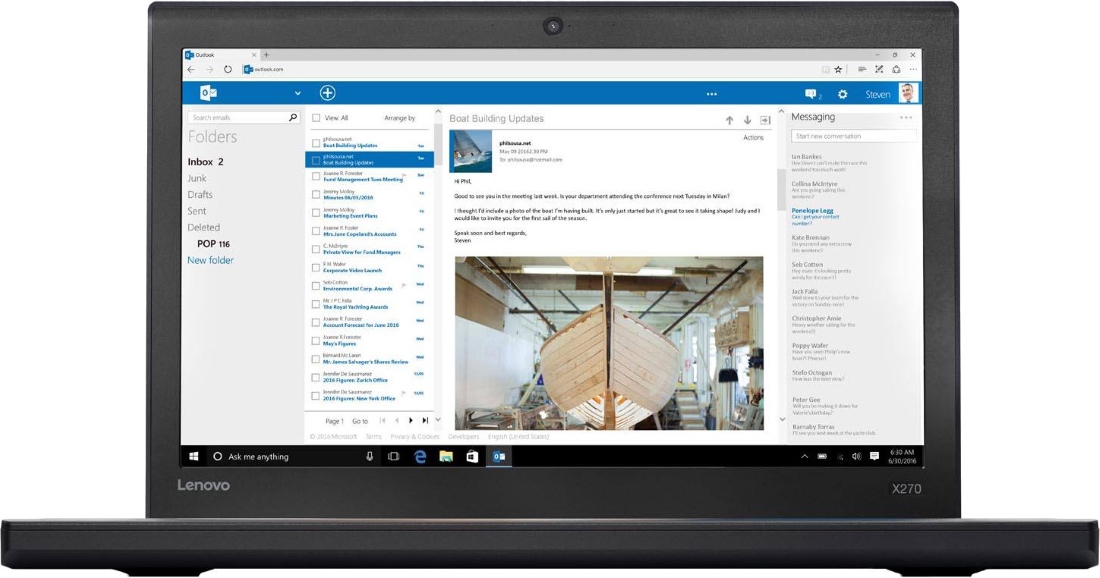Click the next page arrow in pagination
The width and height of the screenshot is (1100, 578).
click(x=411, y=421)
